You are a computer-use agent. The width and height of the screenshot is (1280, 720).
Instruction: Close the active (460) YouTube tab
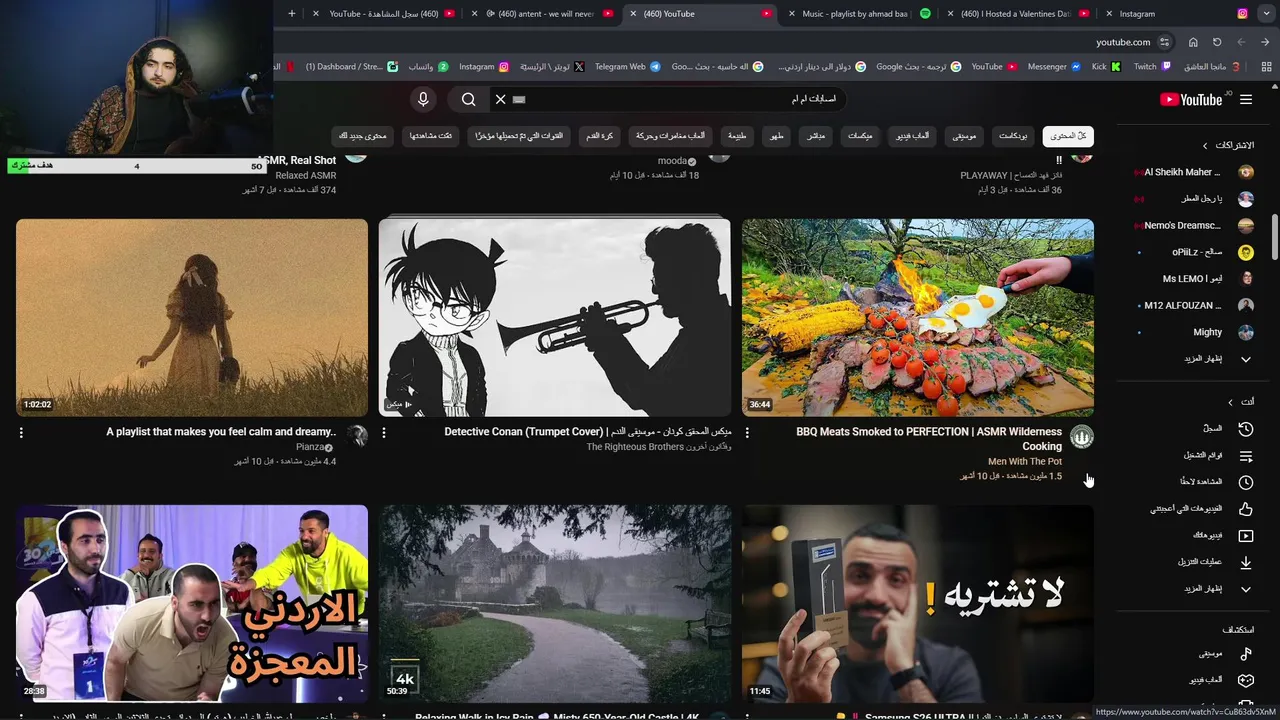coord(633,13)
